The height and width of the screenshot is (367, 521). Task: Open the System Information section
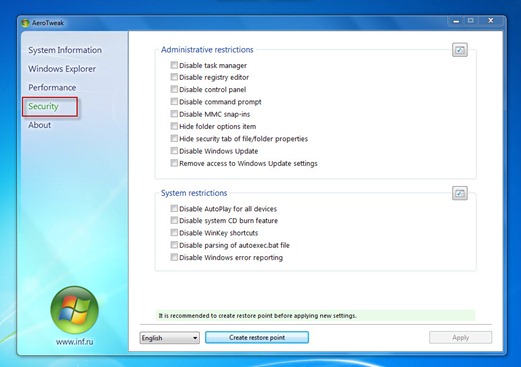pyautogui.click(x=65, y=50)
